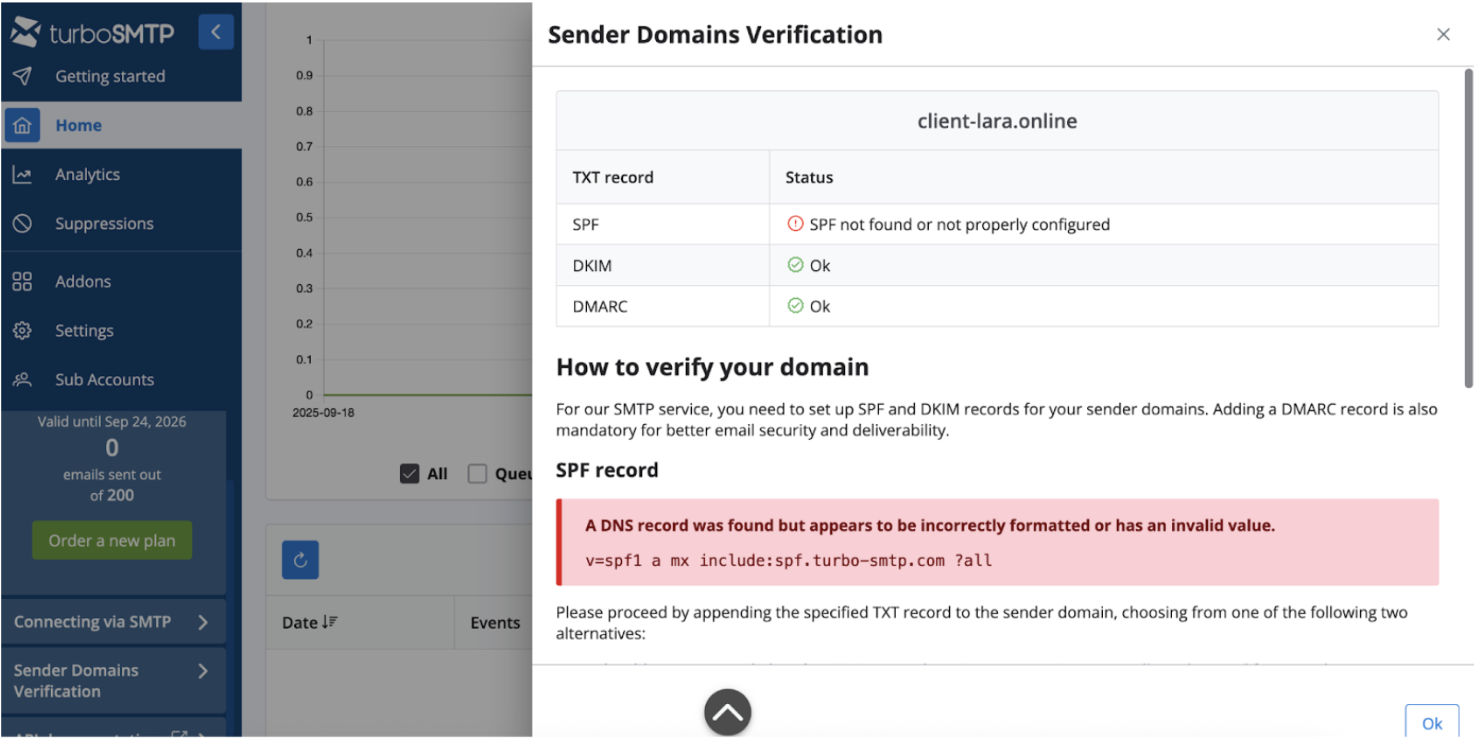Uncheck the All checkbox under chart
This screenshot has width=1474, height=740.
409,474
